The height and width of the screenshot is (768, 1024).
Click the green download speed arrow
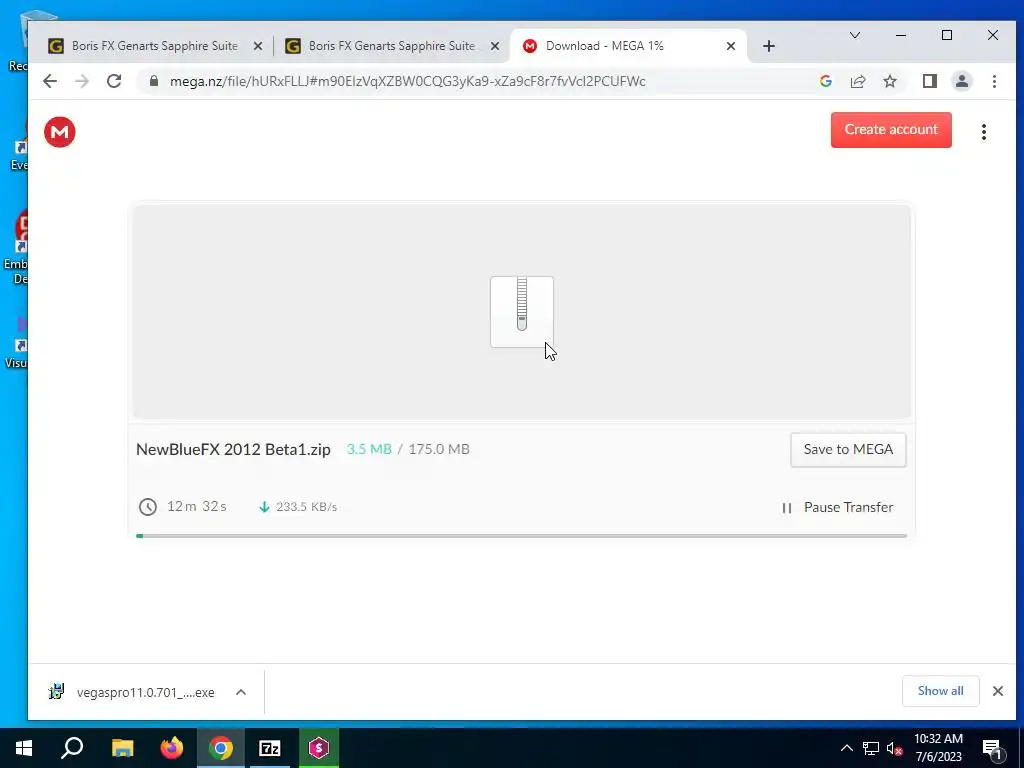click(264, 507)
